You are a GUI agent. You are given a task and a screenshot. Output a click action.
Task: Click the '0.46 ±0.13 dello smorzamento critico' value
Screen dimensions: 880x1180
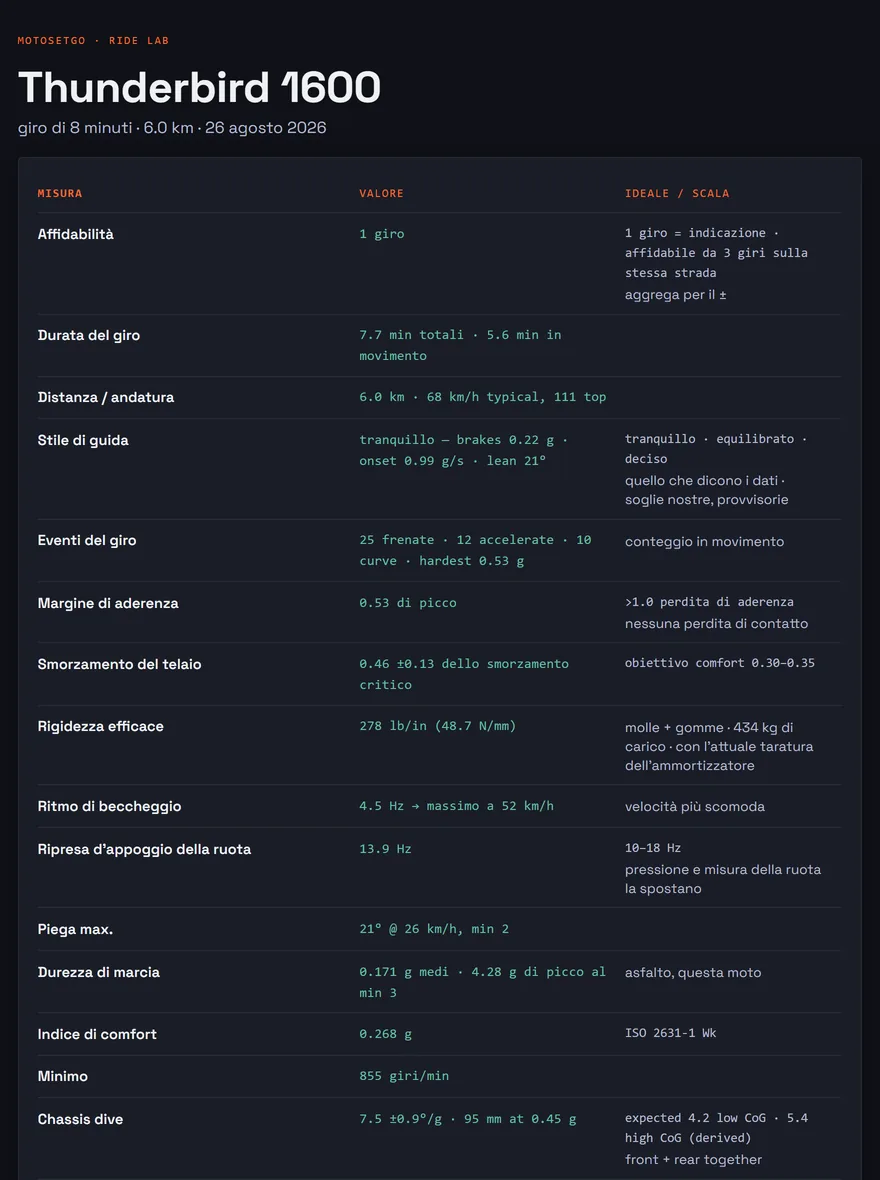pyautogui.click(x=464, y=674)
